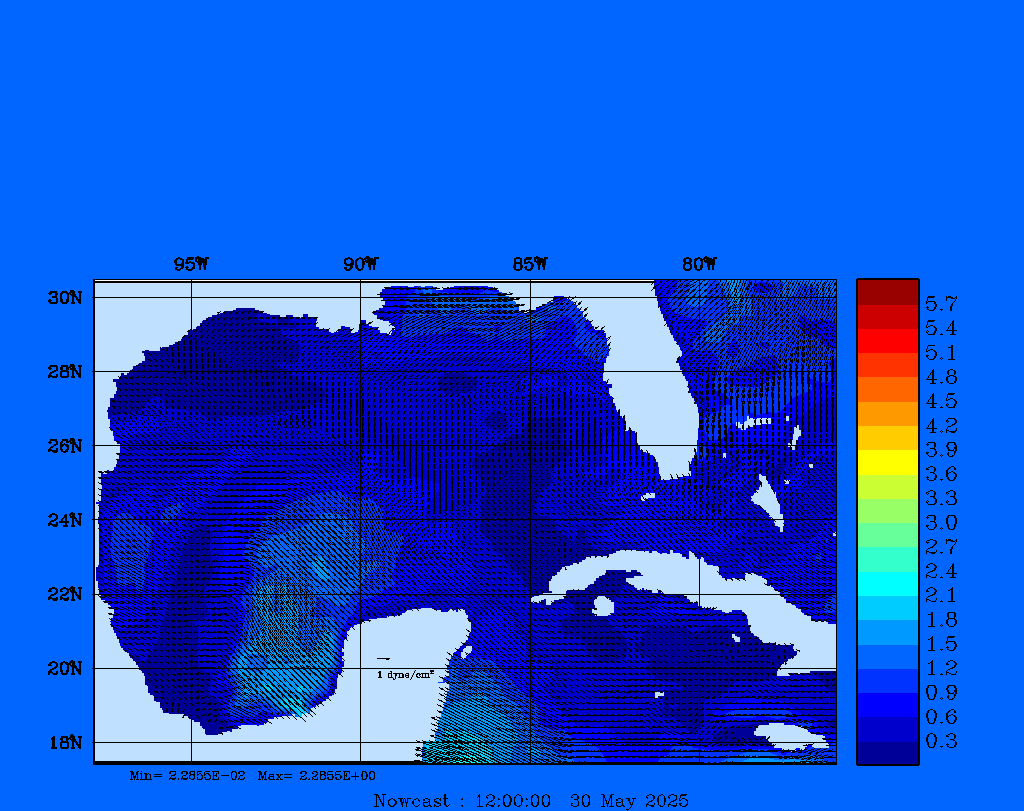Image resolution: width=1024 pixels, height=811 pixels.
Task: Click the 95W longitude label
Action: (191, 264)
